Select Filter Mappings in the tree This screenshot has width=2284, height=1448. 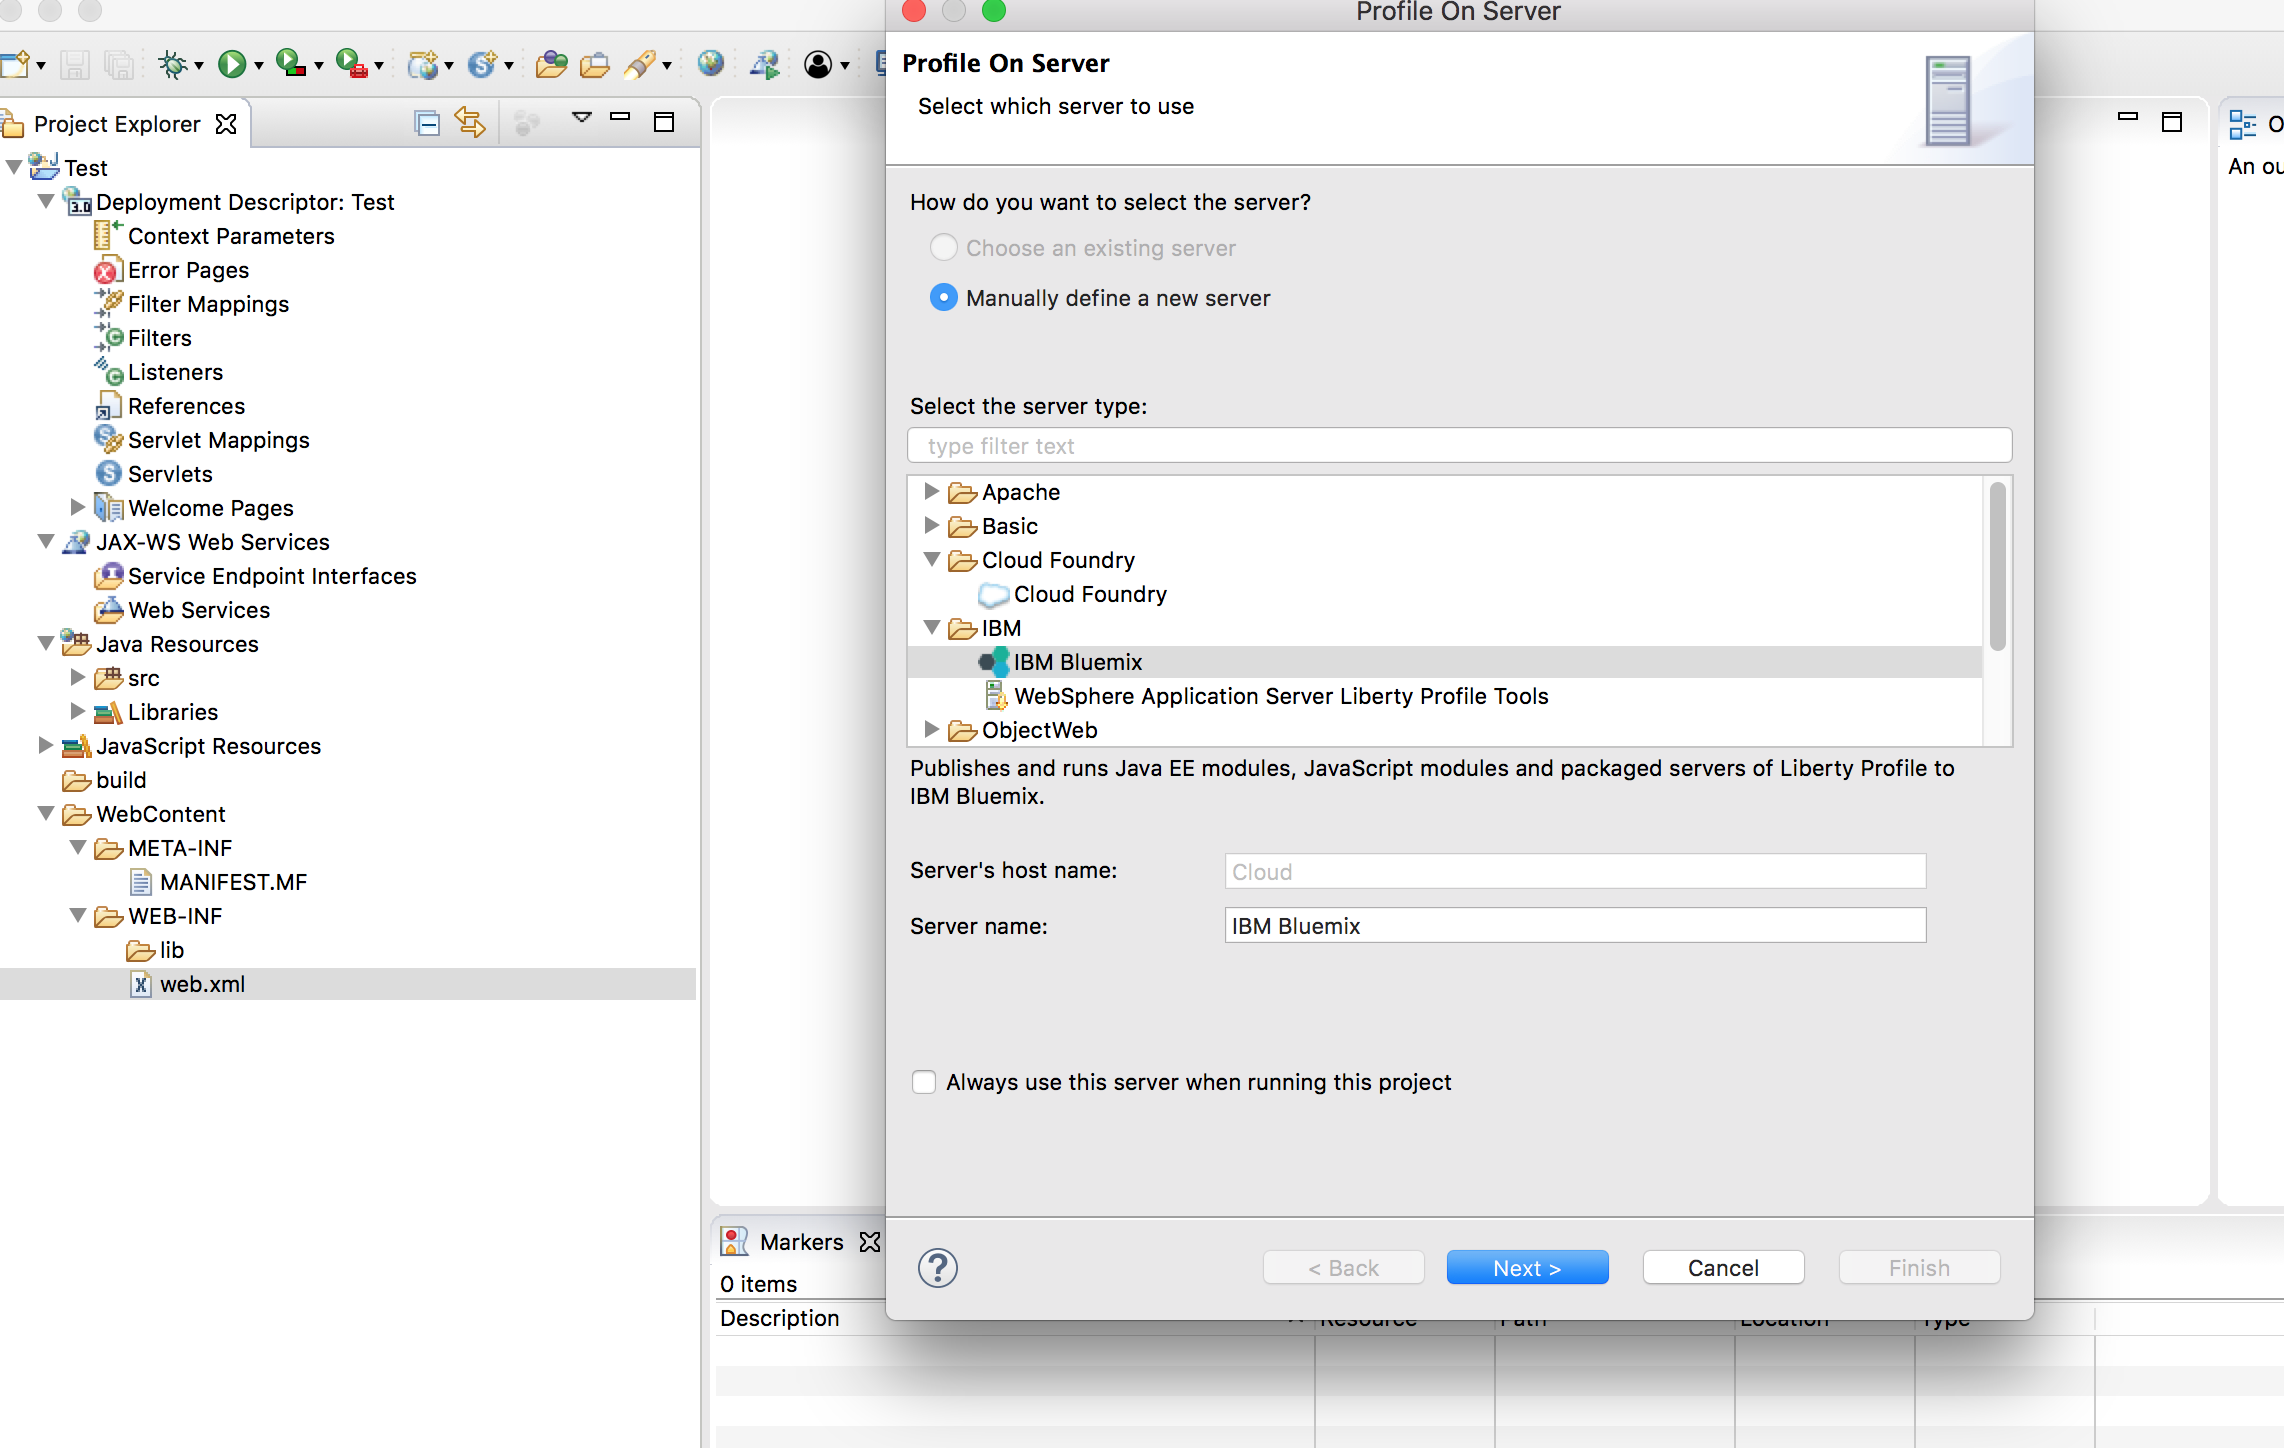tap(208, 304)
